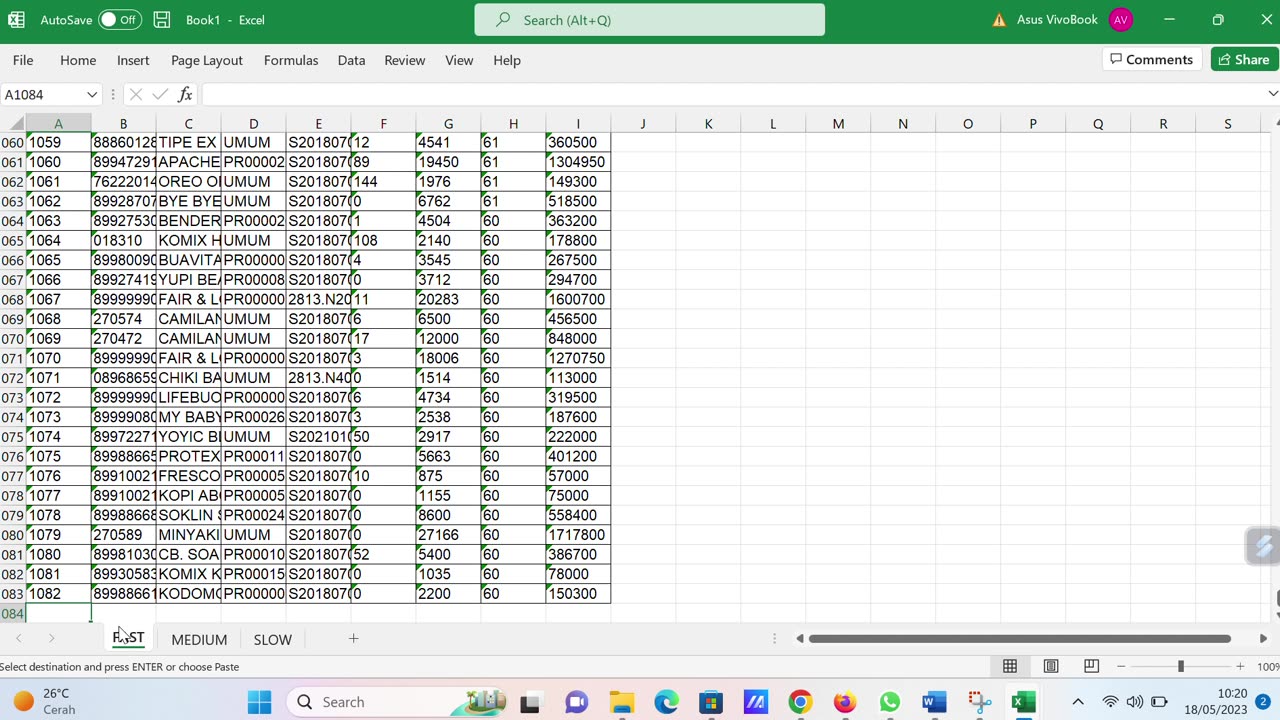This screenshot has width=1280, height=720.
Task: Click the zoom out minus button
Action: pos(1121,666)
